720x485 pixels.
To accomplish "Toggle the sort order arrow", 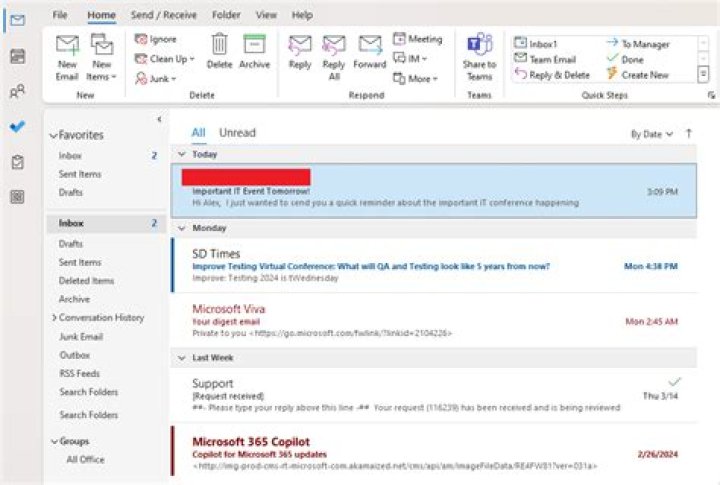I will pyautogui.click(x=689, y=133).
